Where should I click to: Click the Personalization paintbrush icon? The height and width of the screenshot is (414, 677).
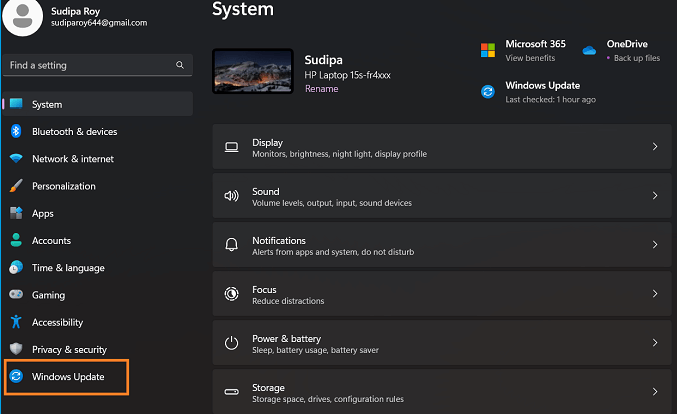coord(16,186)
